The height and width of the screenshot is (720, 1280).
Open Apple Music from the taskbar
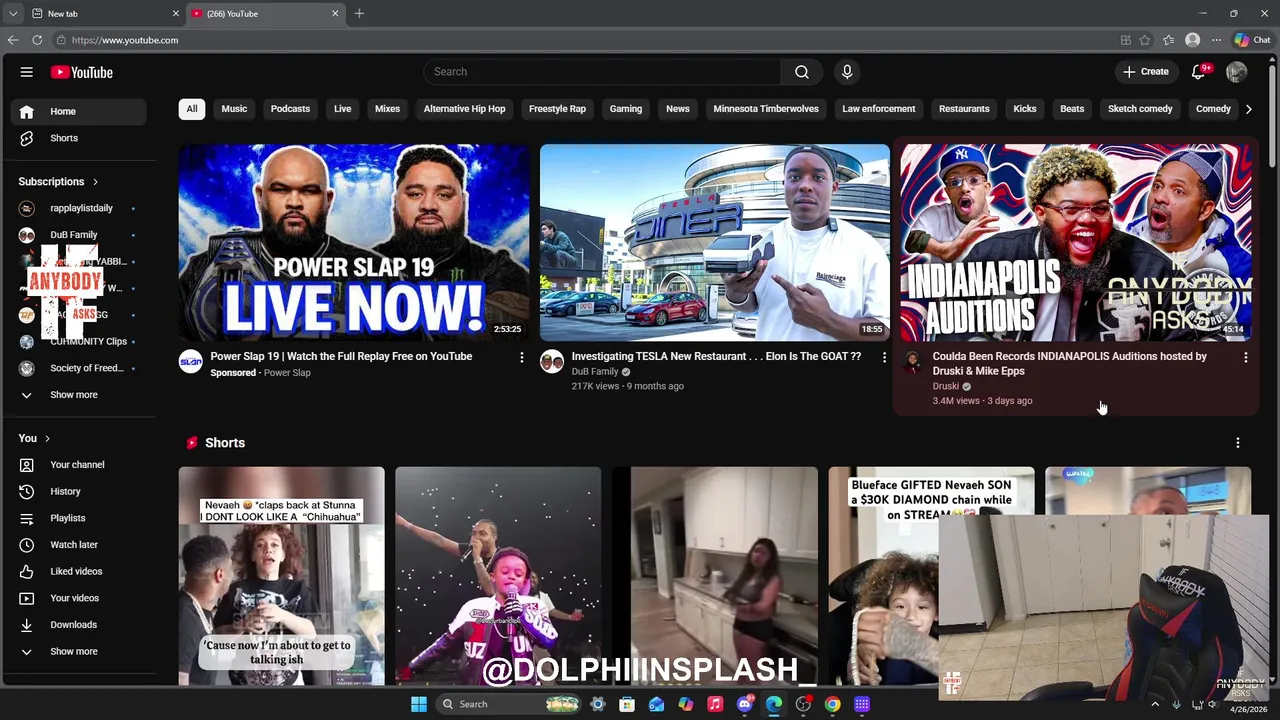click(715, 704)
